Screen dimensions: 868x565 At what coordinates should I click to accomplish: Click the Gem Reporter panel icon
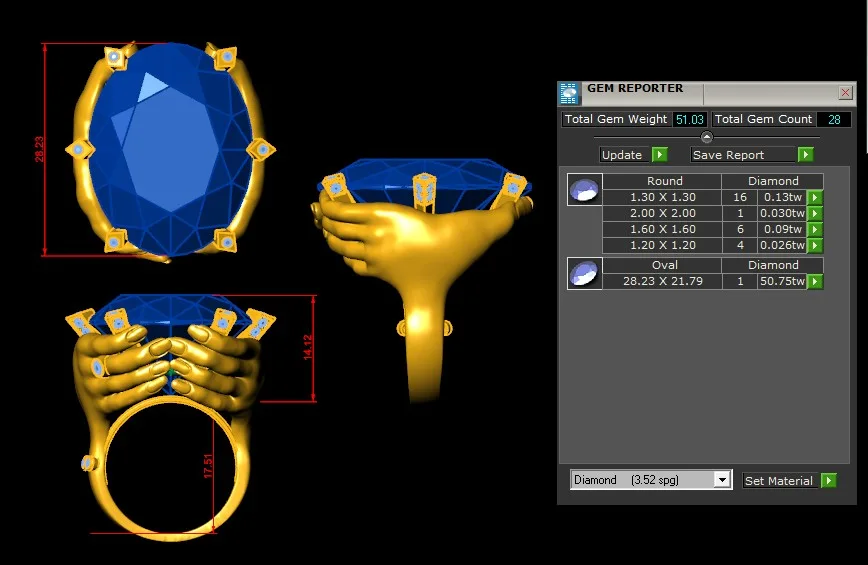coord(569,93)
